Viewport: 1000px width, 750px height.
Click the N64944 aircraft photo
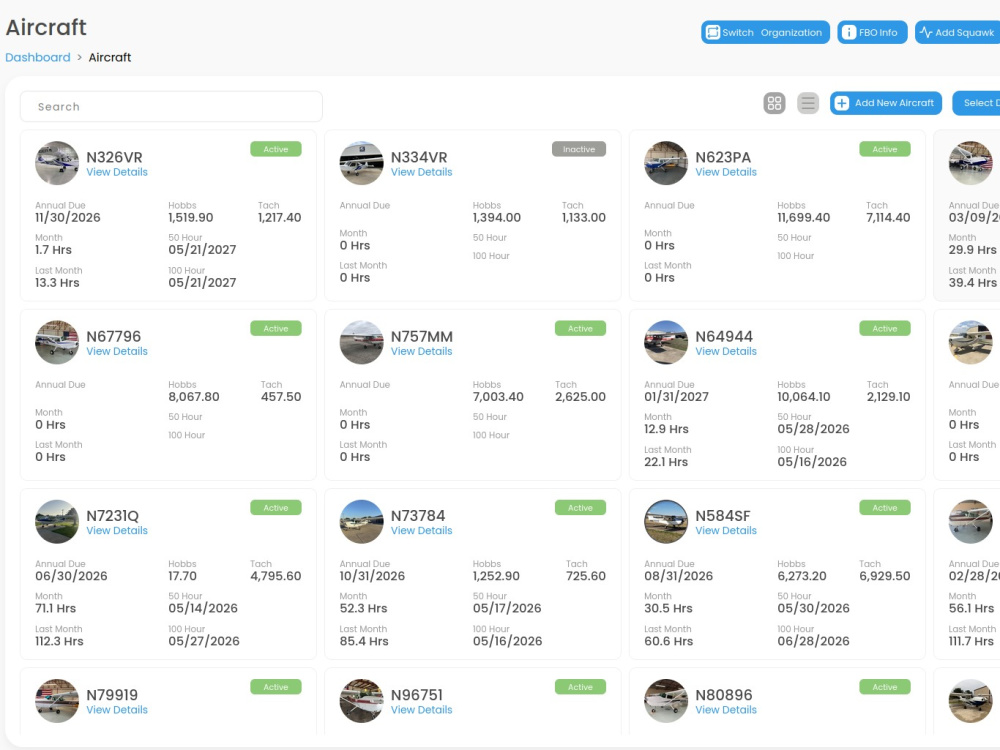click(x=666, y=342)
